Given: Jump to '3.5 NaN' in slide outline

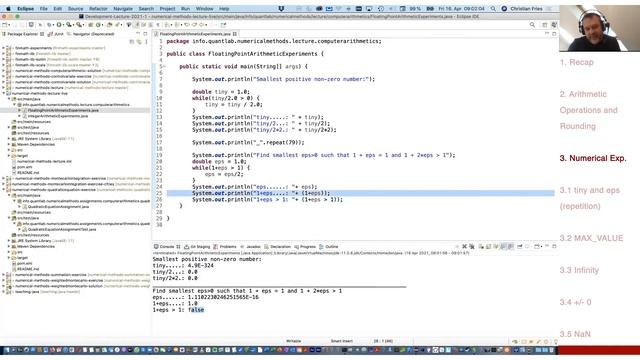Looking at the screenshot, I should pos(575,334).
